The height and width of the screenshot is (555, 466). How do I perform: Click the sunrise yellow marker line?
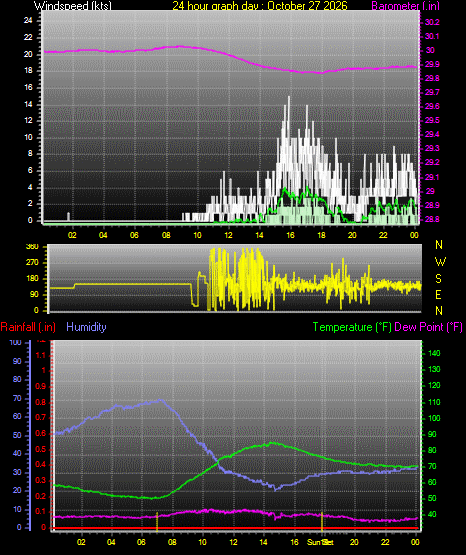(x=157, y=521)
